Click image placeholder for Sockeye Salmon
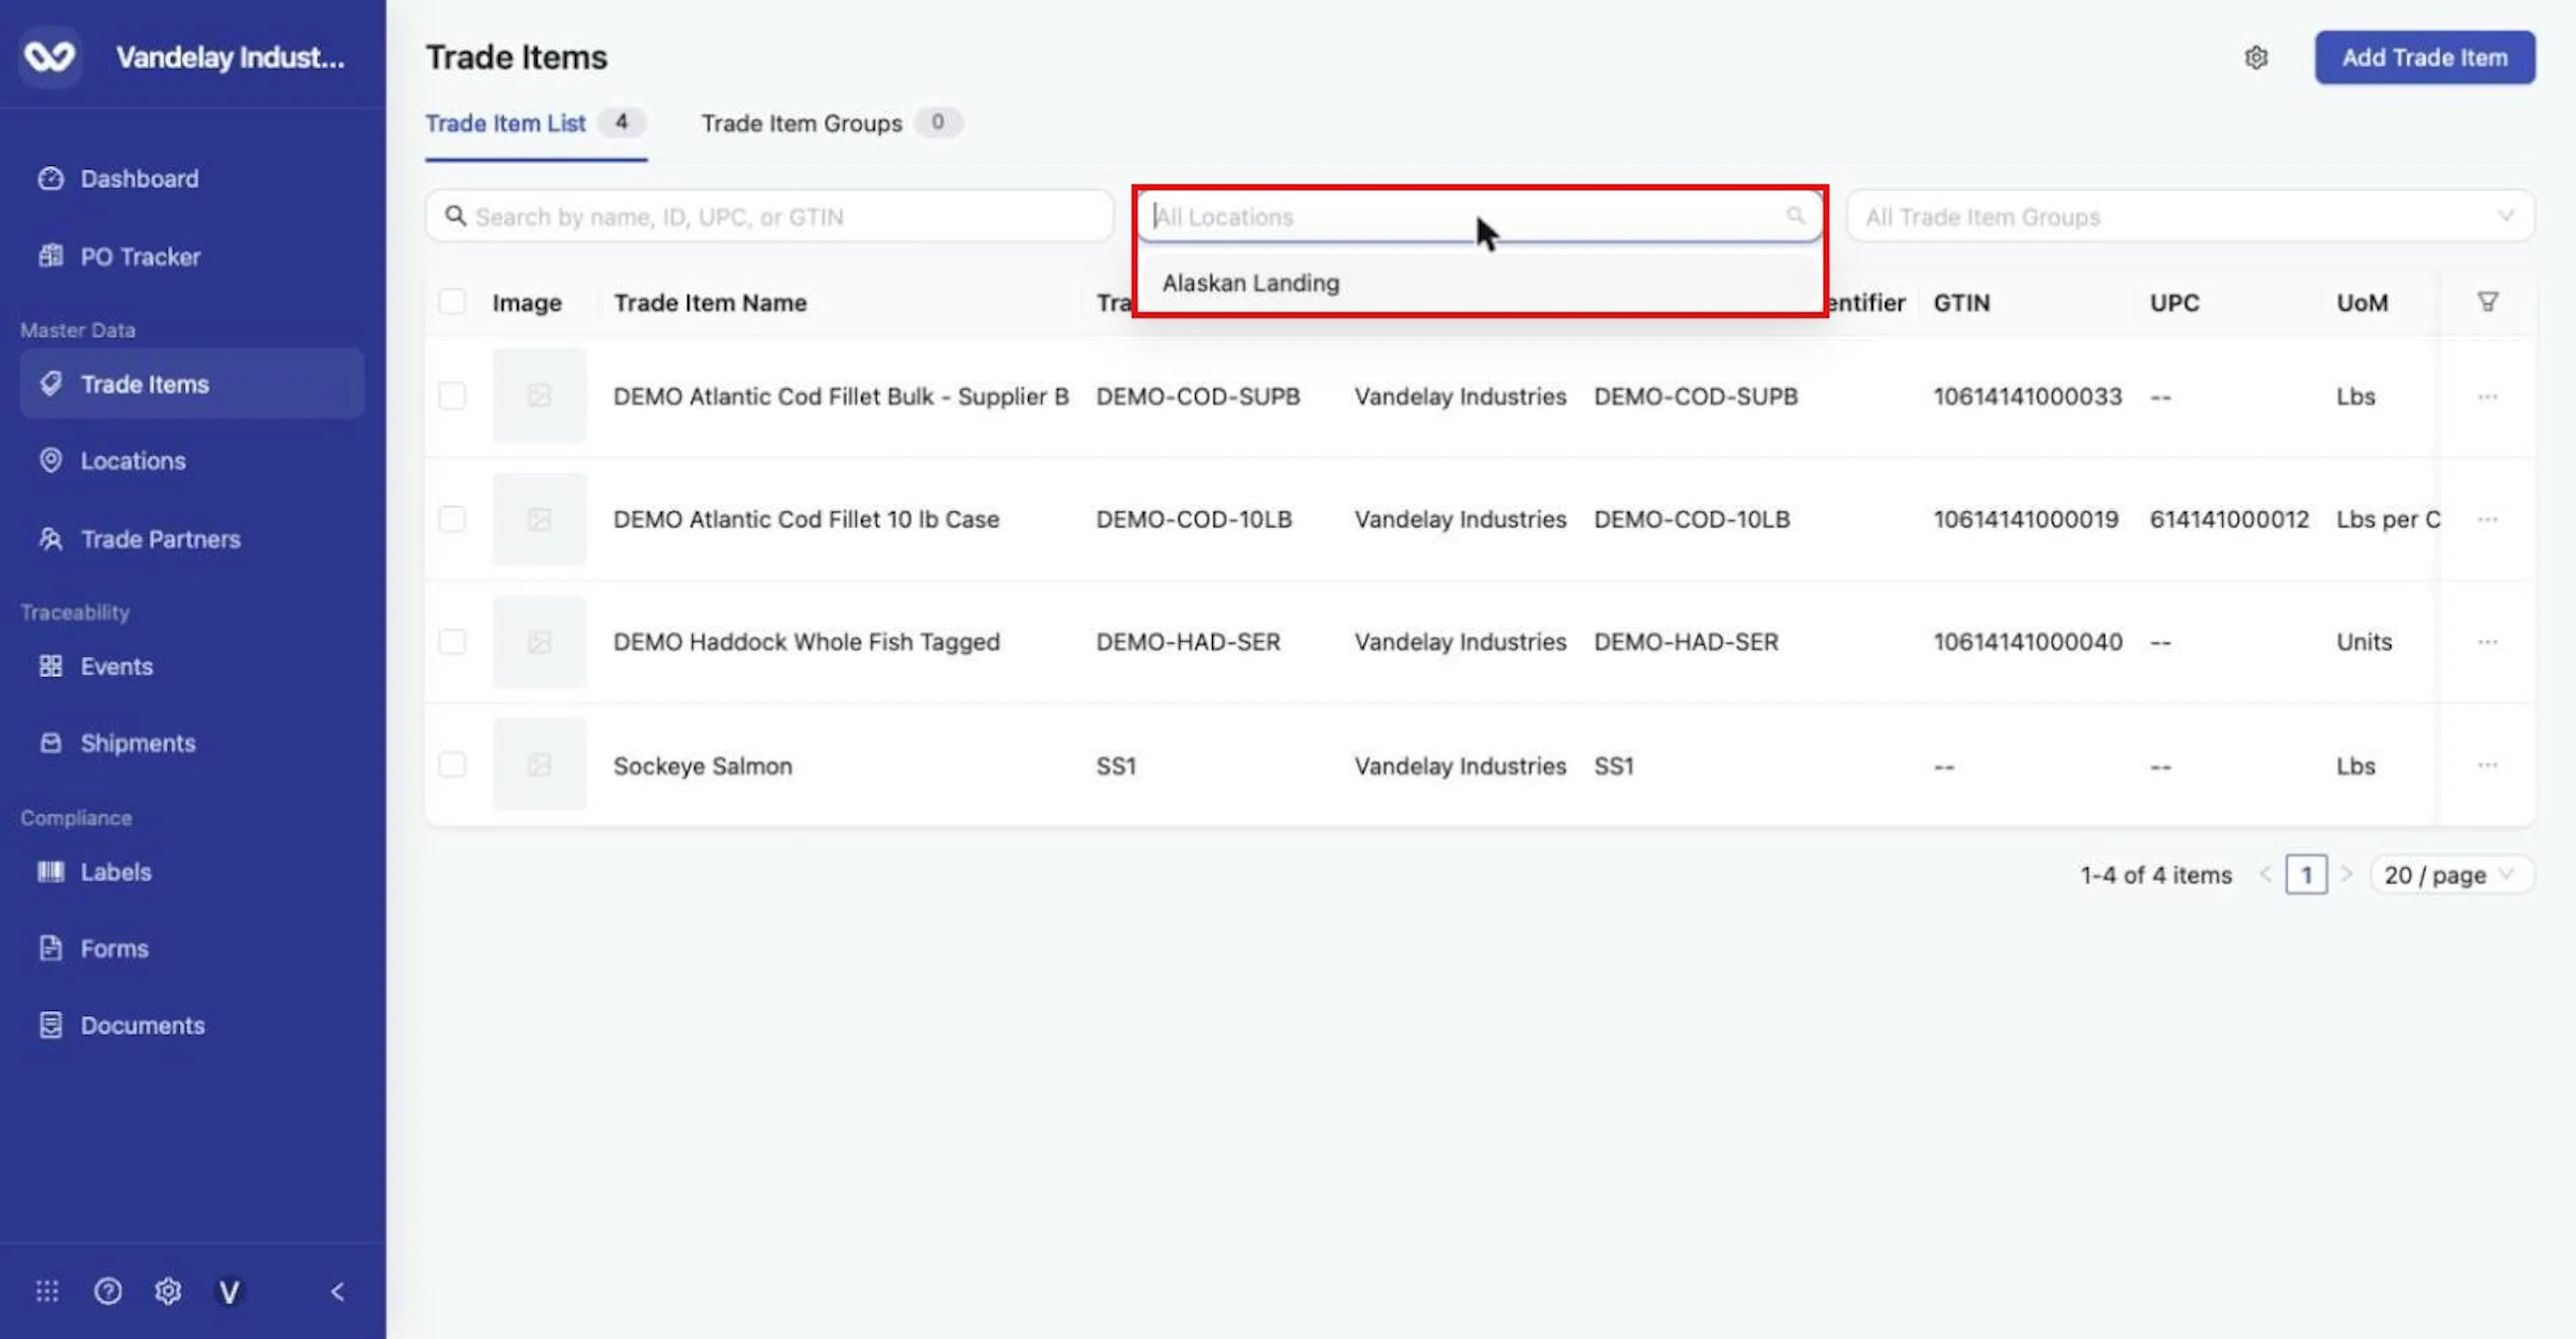This screenshot has height=1339, width=2576. pyautogui.click(x=539, y=765)
